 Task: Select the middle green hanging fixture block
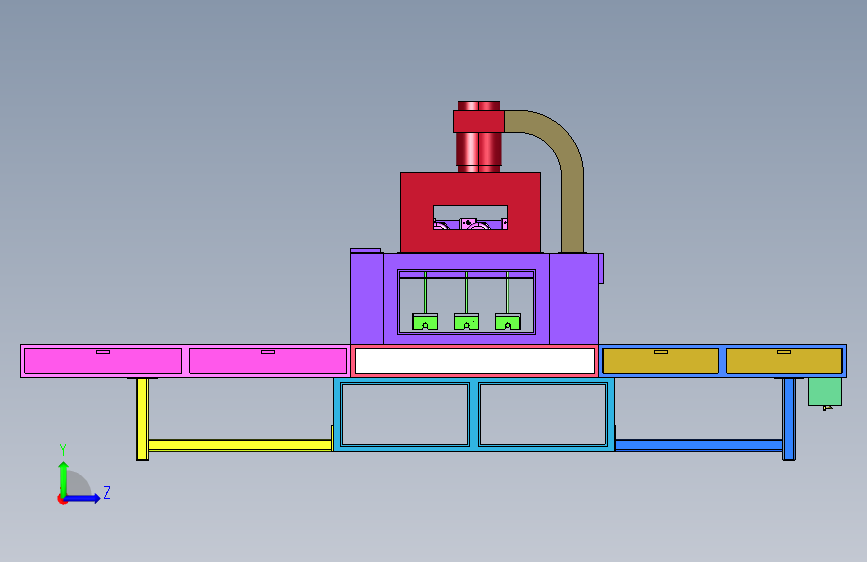466,321
